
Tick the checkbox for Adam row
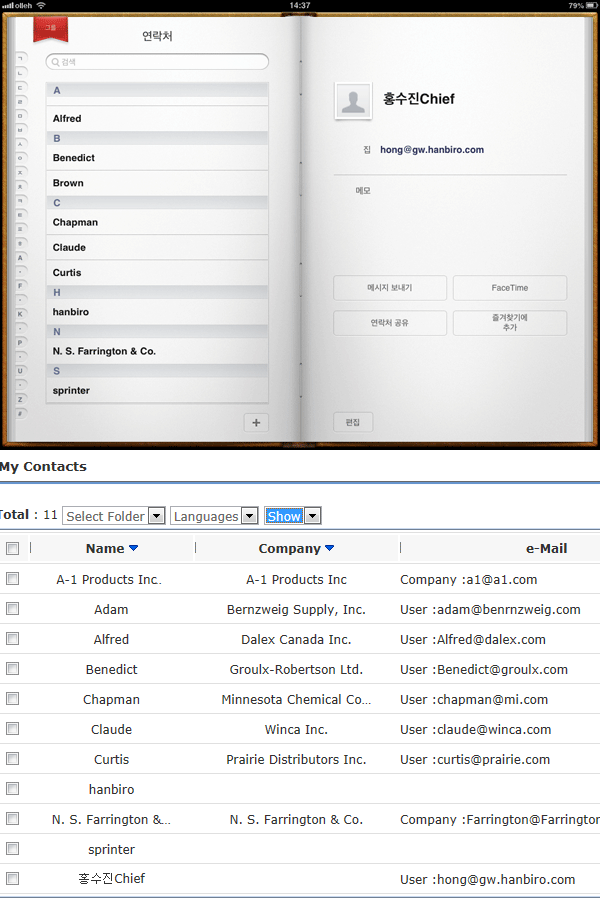(12, 608)
